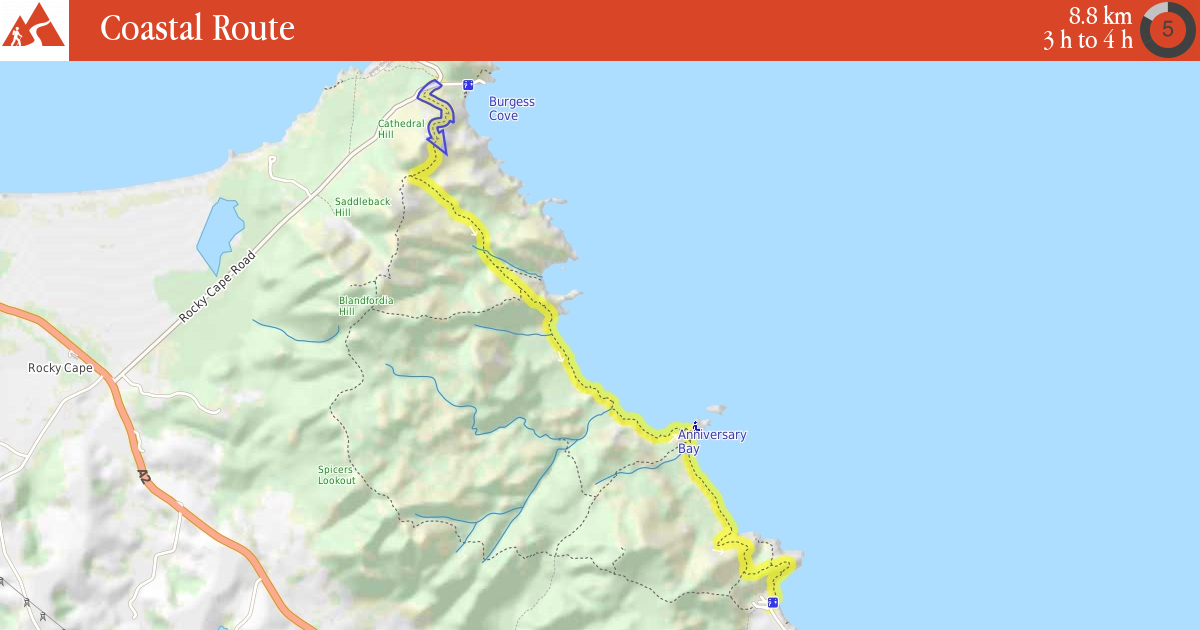Click the Rocky Cape town label
The height and width of the screenshot is (630, 1200).
[60, 368]
